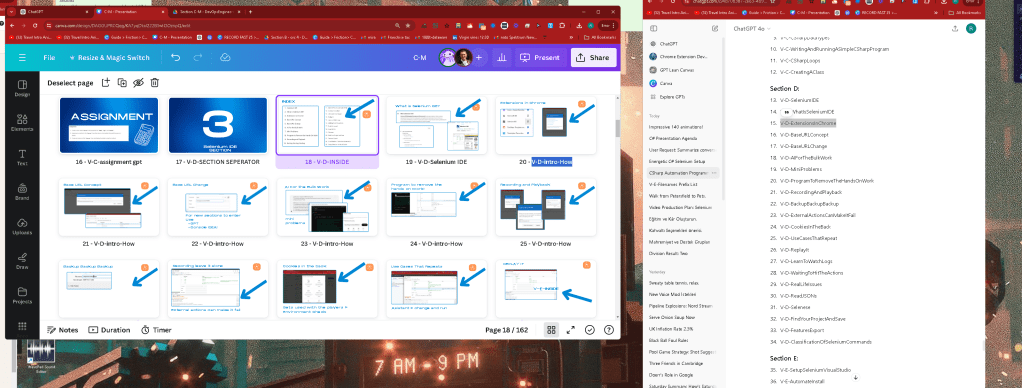Share ChatGPT conversation upload icon
The height and width of the screenshot is (388, 1022).
(x=955, y=29)
